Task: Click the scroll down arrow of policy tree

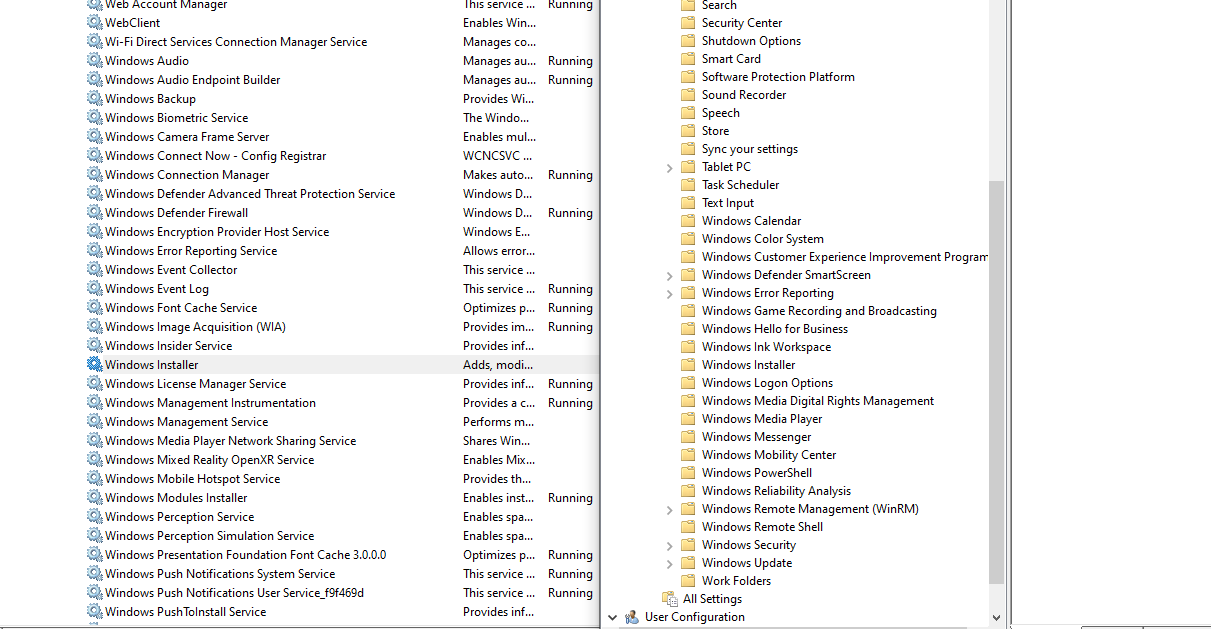Action: click(x=996, y=618)
